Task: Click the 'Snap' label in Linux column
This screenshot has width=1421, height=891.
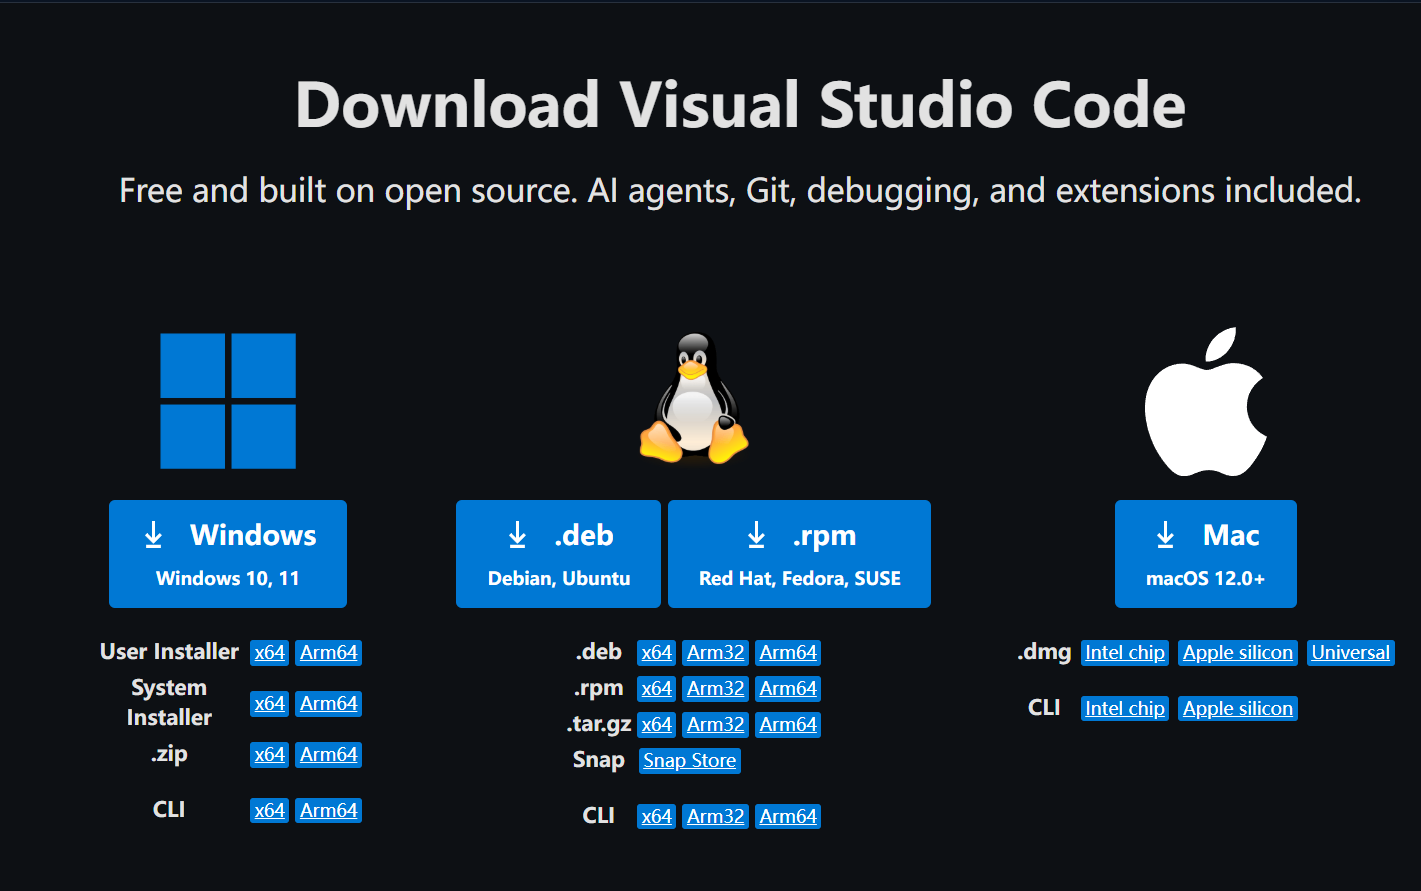Action: click(x=598, y=760)
